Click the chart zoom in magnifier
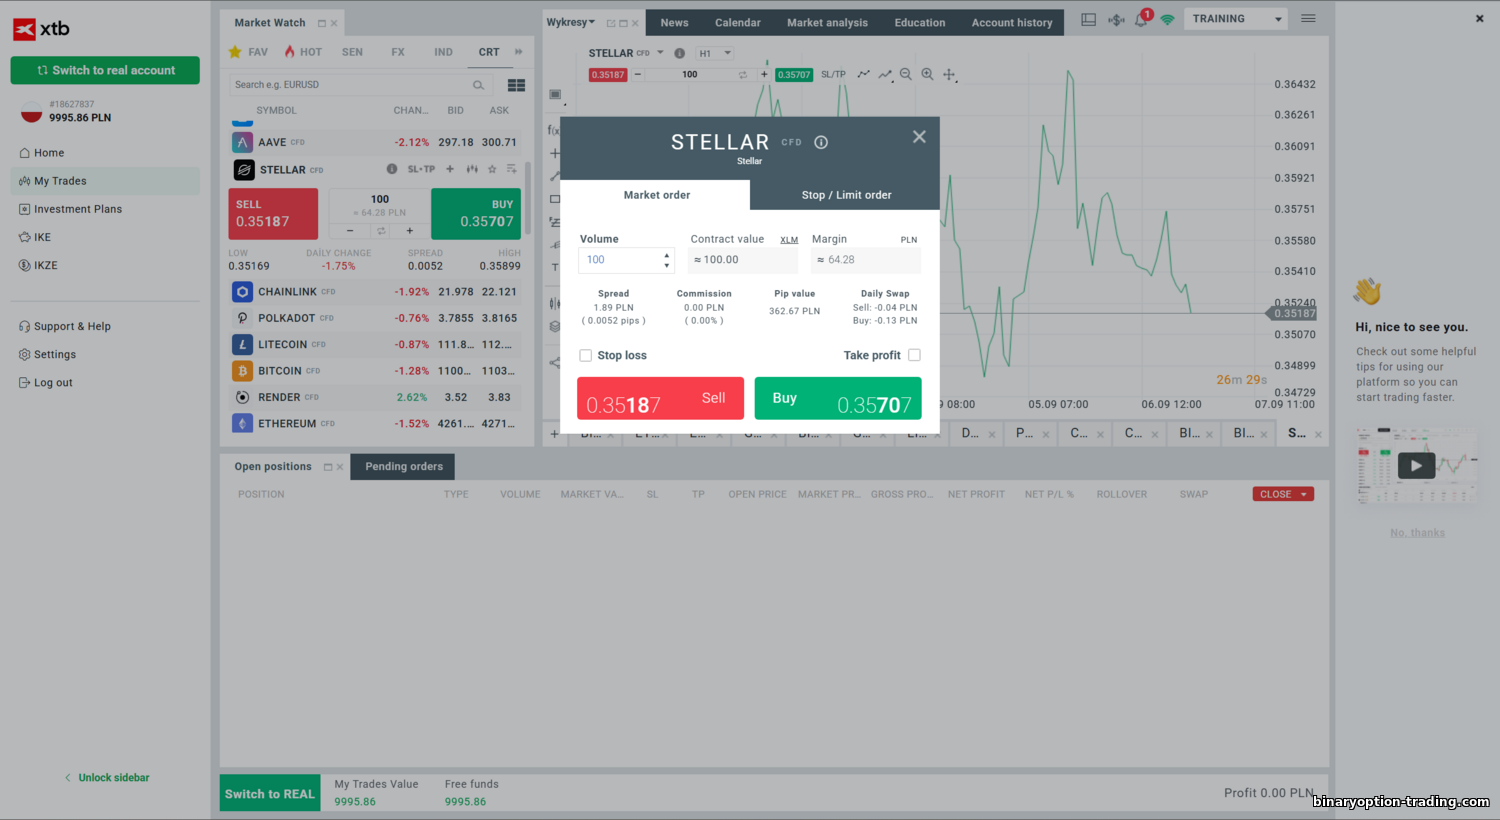This screenshot has width=1500, height=820. pos(927,74)
